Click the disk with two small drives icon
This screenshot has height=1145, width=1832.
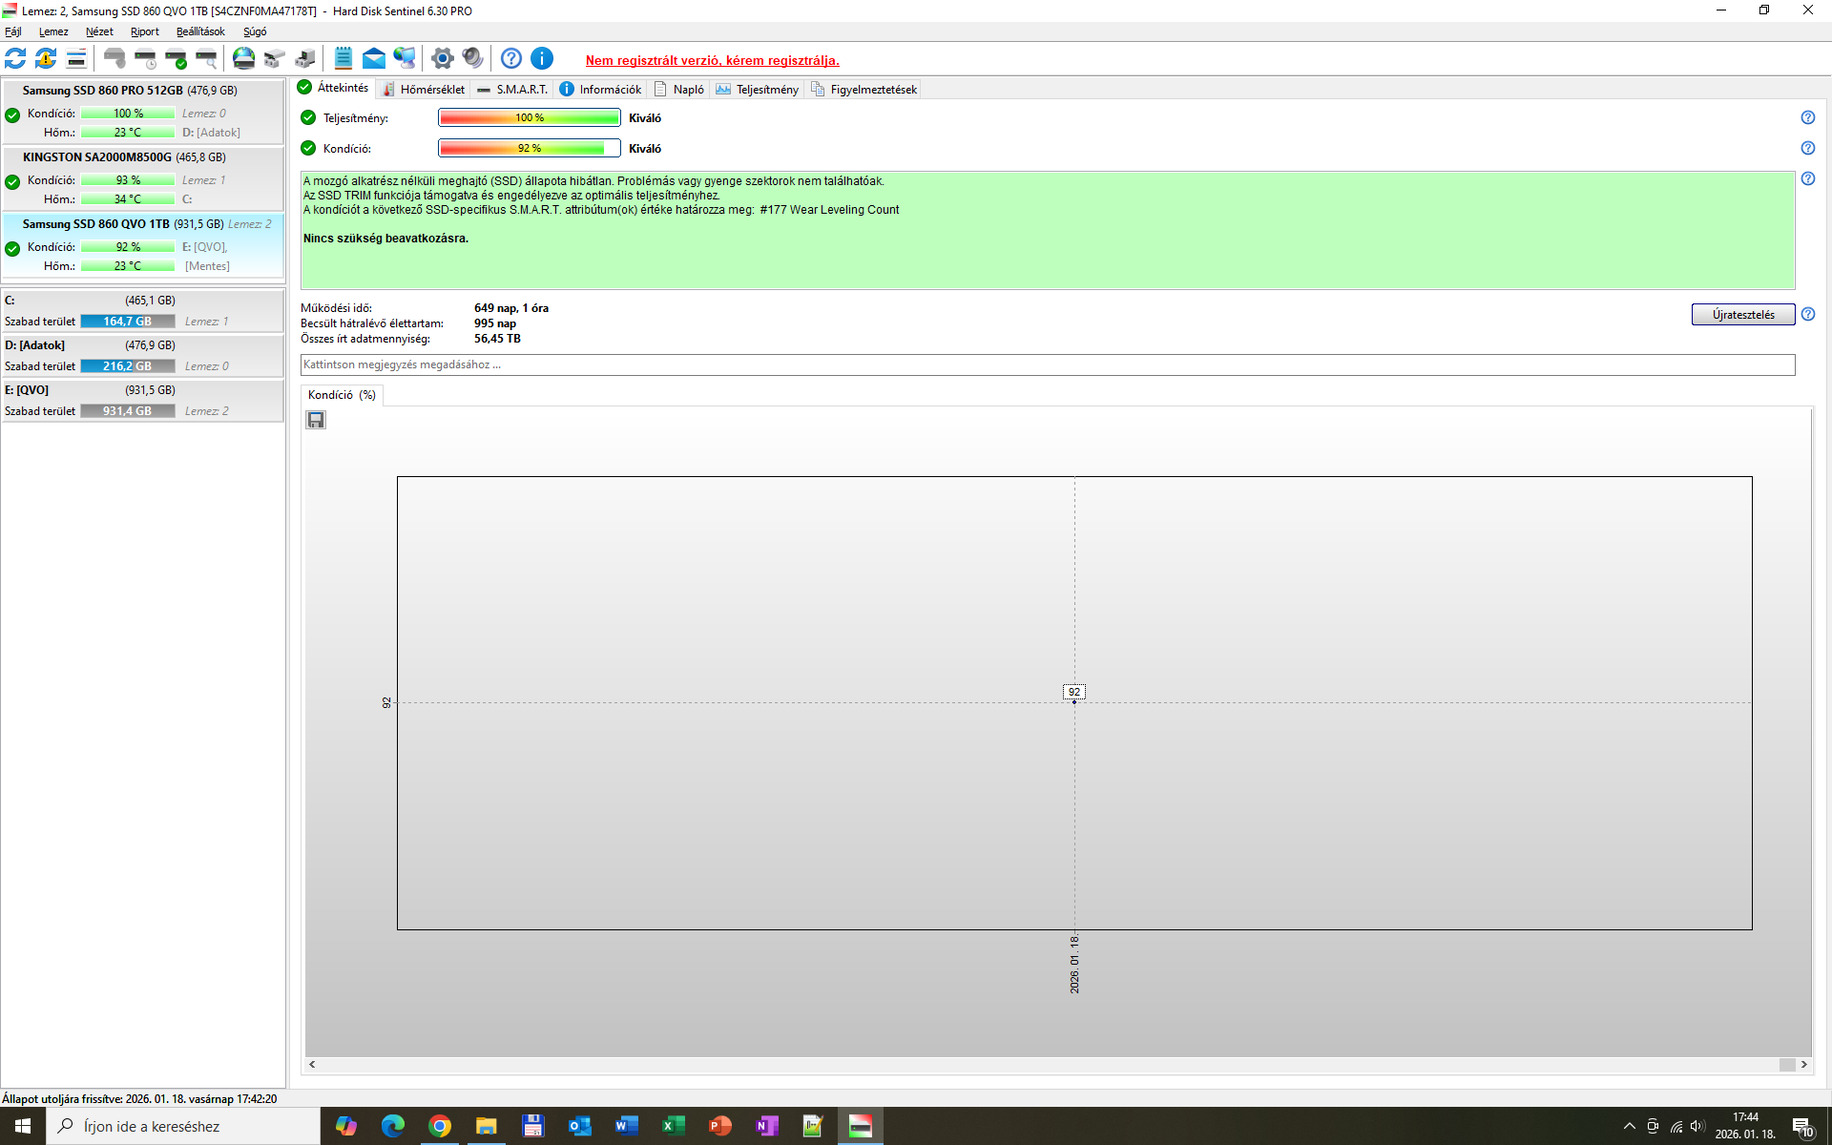(x=274, y=58)
